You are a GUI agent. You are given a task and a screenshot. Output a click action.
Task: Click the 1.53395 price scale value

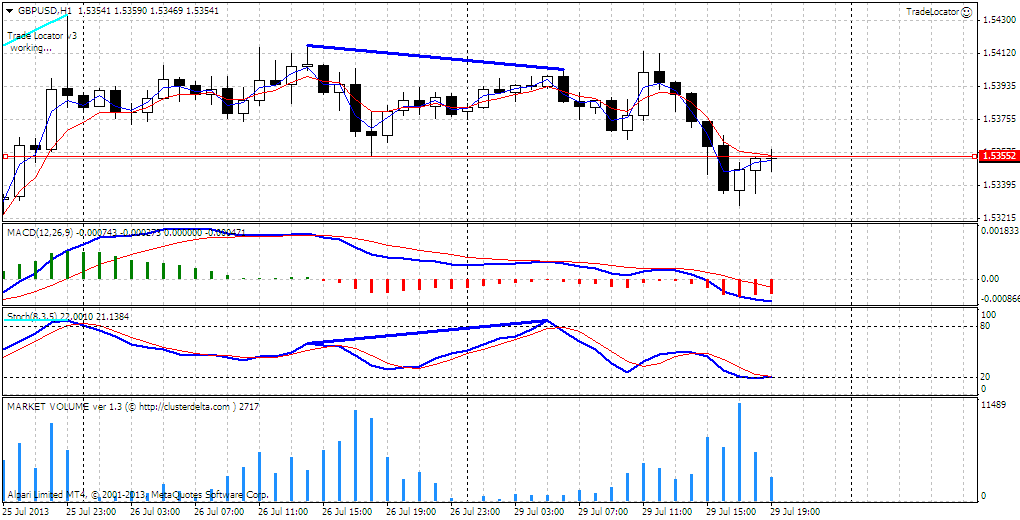click(x=997, y=185)
